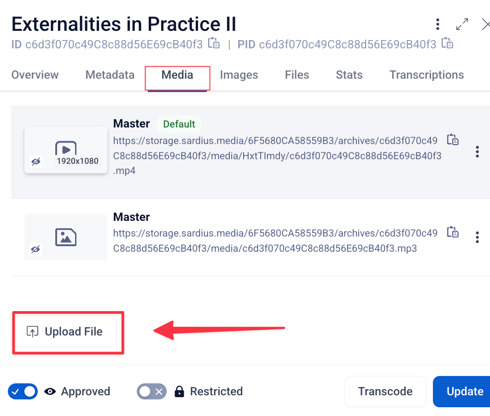Image resolution: width=490 pixels, height=416 pixels.
Task: Open the mp4 storage URL link
Action: [277, 156]
